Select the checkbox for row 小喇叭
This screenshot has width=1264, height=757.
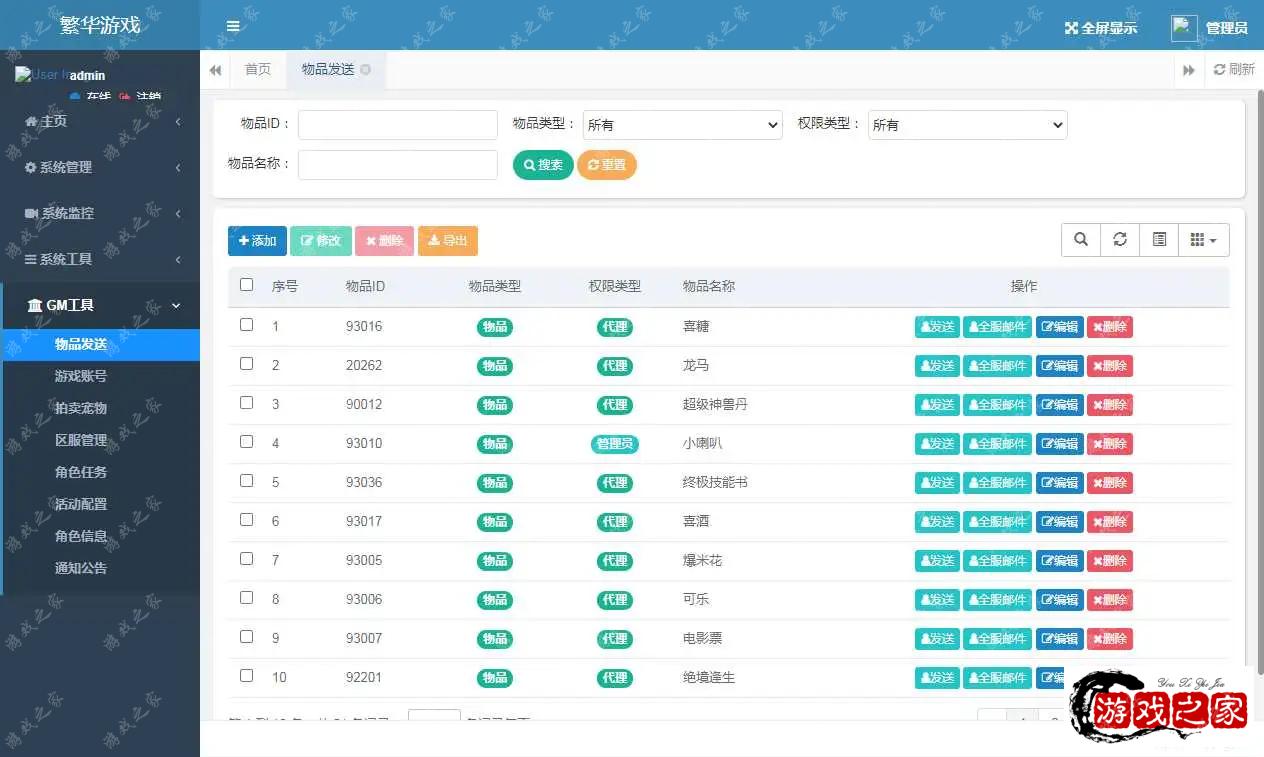(x=247, y=442)
